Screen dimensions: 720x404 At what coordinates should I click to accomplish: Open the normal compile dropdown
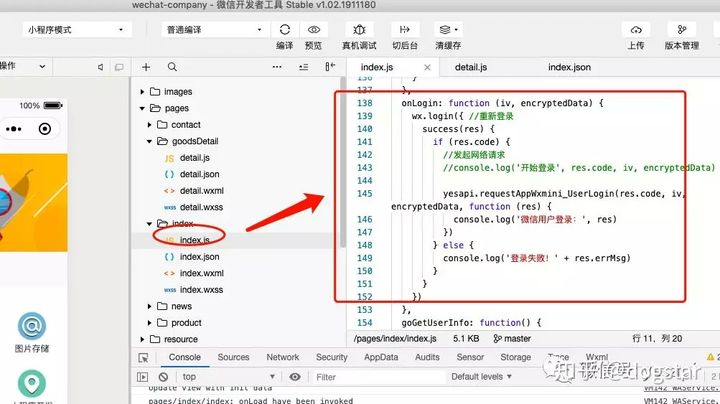click(214, 30)
